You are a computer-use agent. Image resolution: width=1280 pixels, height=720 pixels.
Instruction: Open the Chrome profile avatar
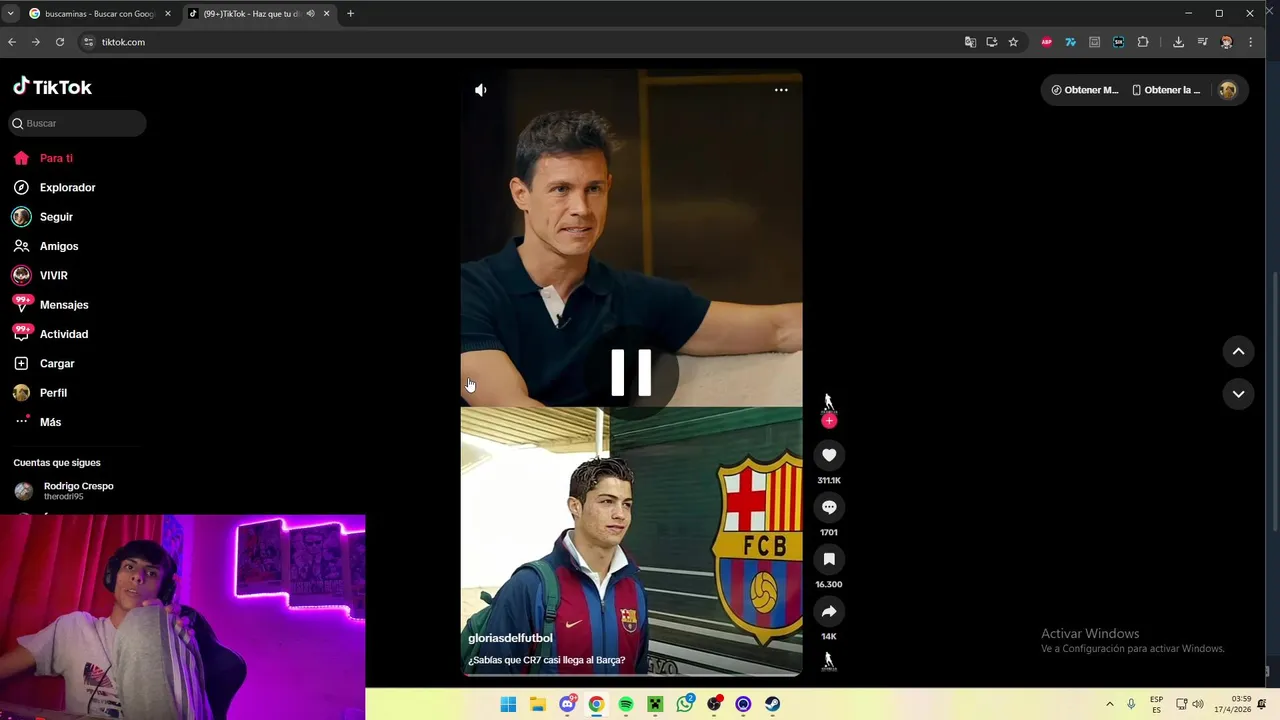[1227, 42]
